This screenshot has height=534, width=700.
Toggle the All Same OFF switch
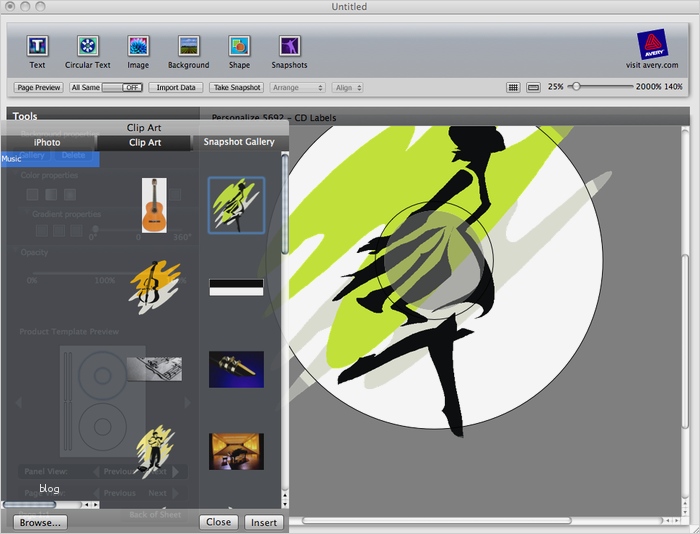[x=122, y=88]
